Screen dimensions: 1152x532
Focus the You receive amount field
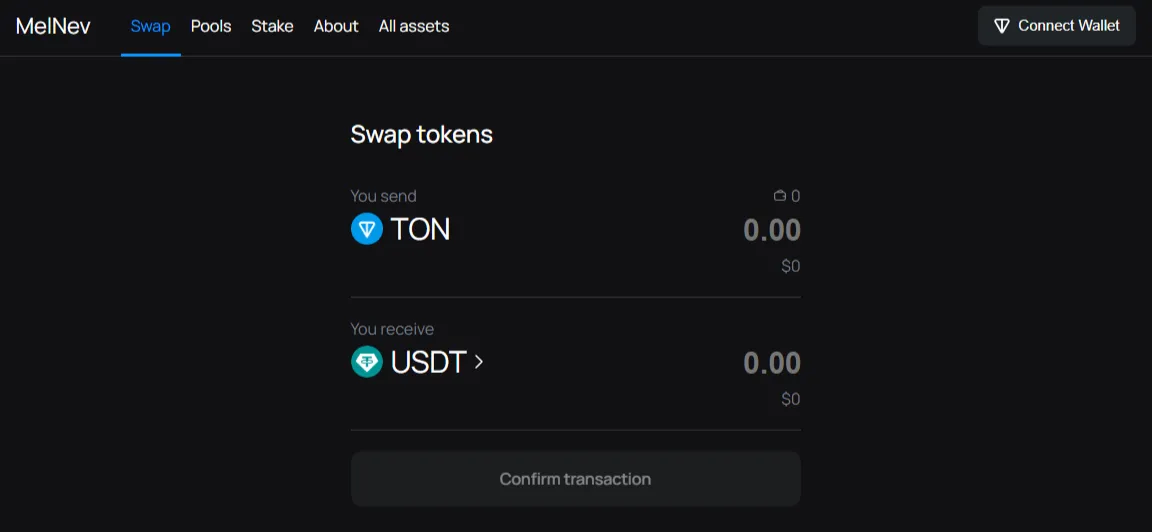pyautogui.click(x=771, y=363)
